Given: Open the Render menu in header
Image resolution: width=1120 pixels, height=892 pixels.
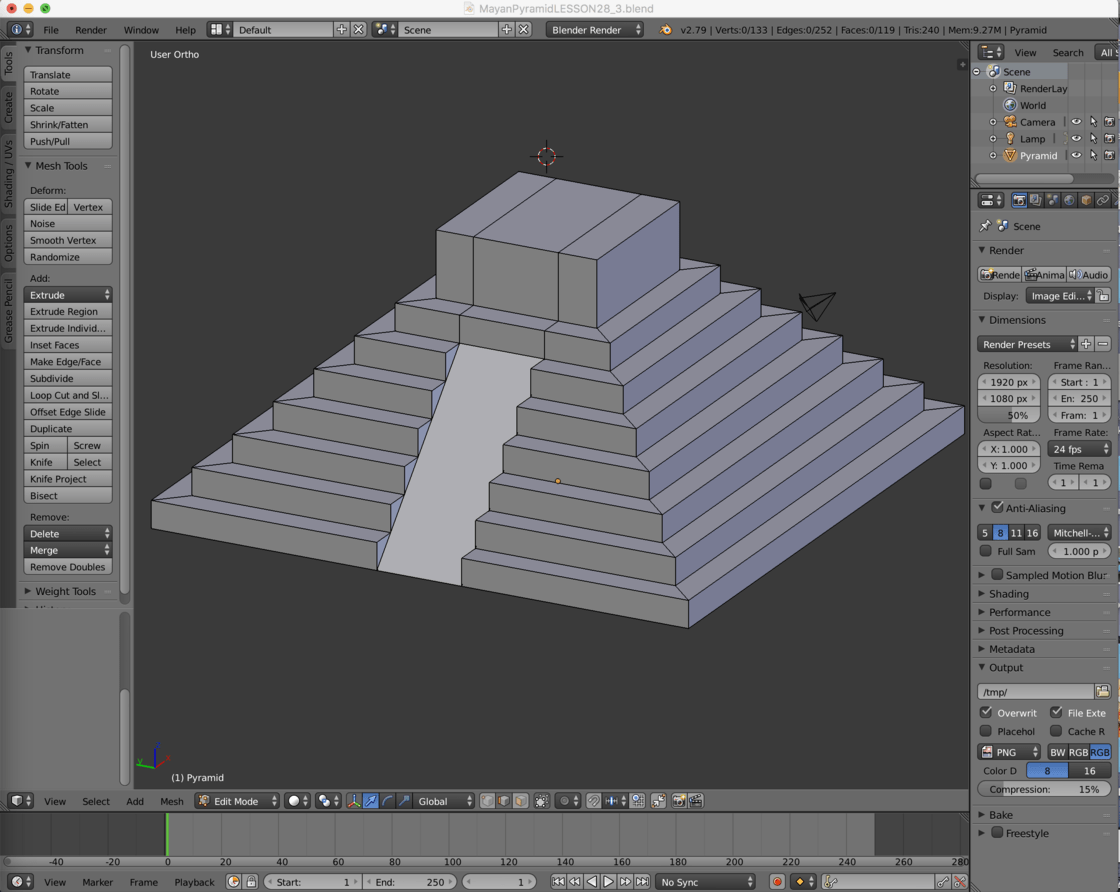Looking at the screenshot, I should 91,29.
